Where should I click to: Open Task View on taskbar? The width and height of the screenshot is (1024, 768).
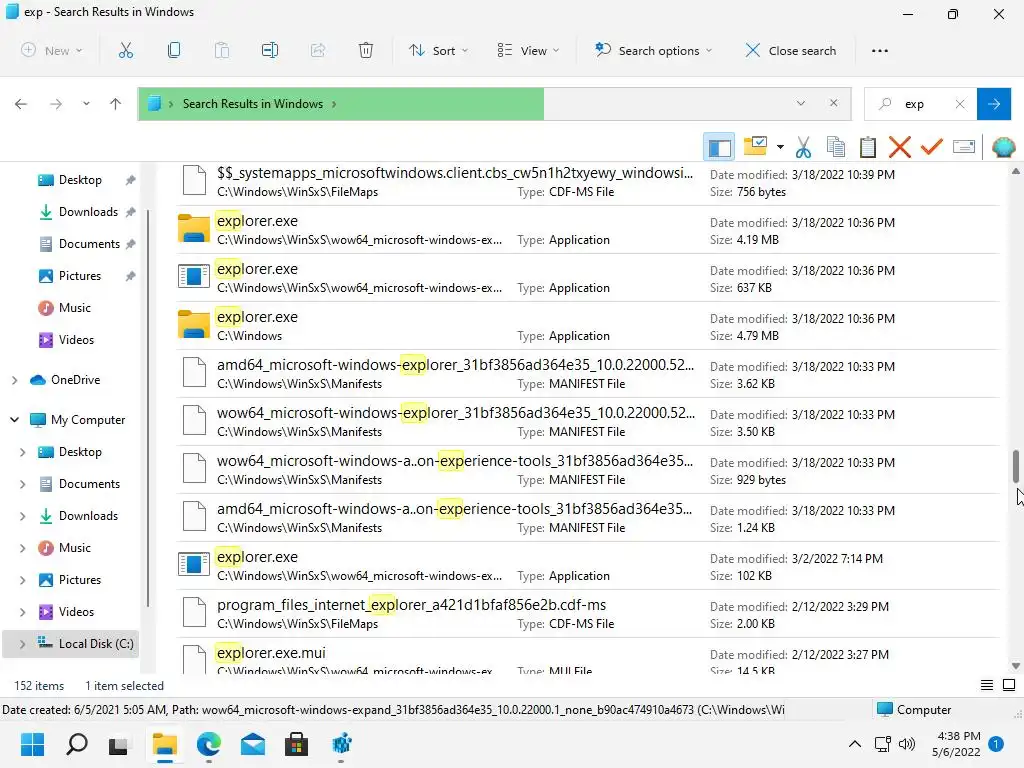pyautogui.click(x=119, y=744)
